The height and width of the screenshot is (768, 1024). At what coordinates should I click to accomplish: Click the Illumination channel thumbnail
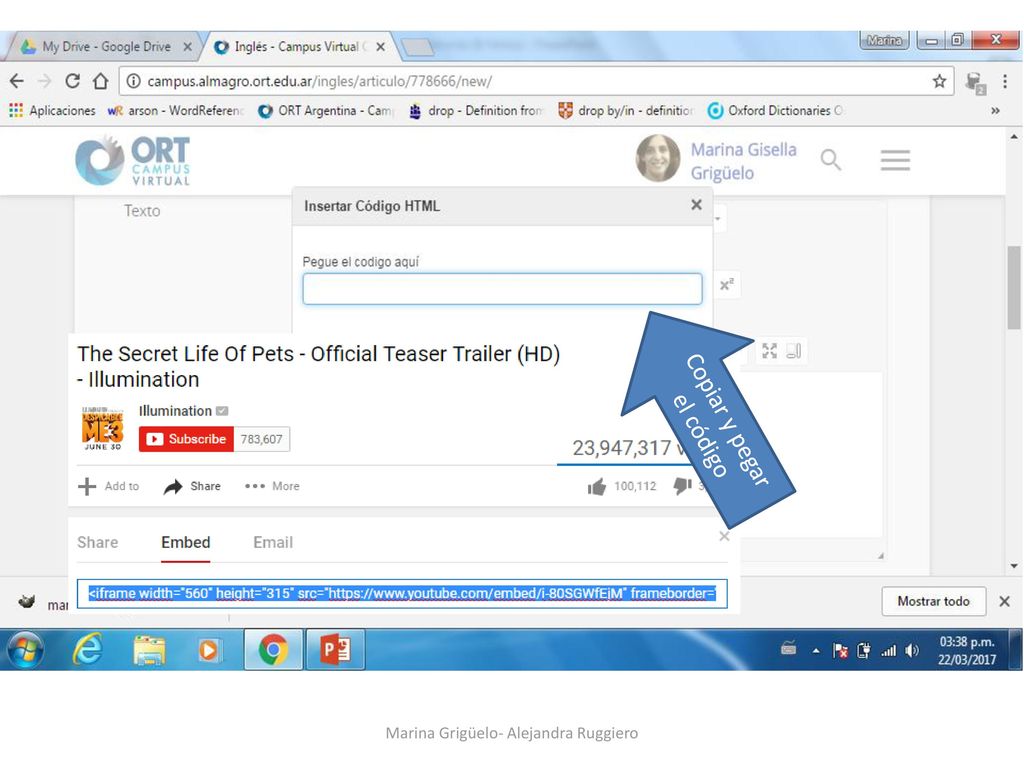[x=103, y=428]
